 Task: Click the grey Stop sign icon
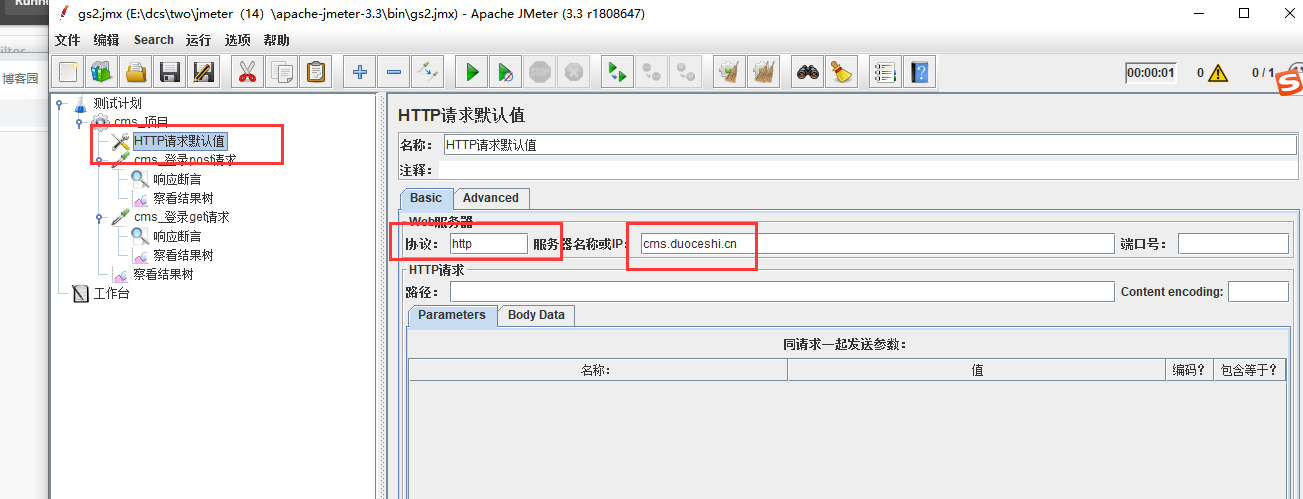point(540,72)
